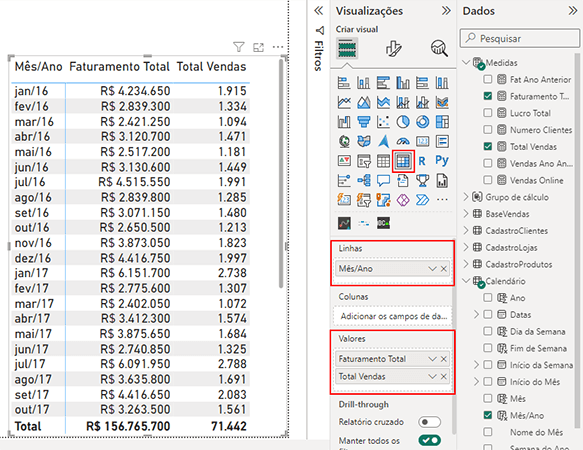Open the analytics magnifier tab
Image resolution: width=583 pixels, height=450 pixels.
coord(439,49)
